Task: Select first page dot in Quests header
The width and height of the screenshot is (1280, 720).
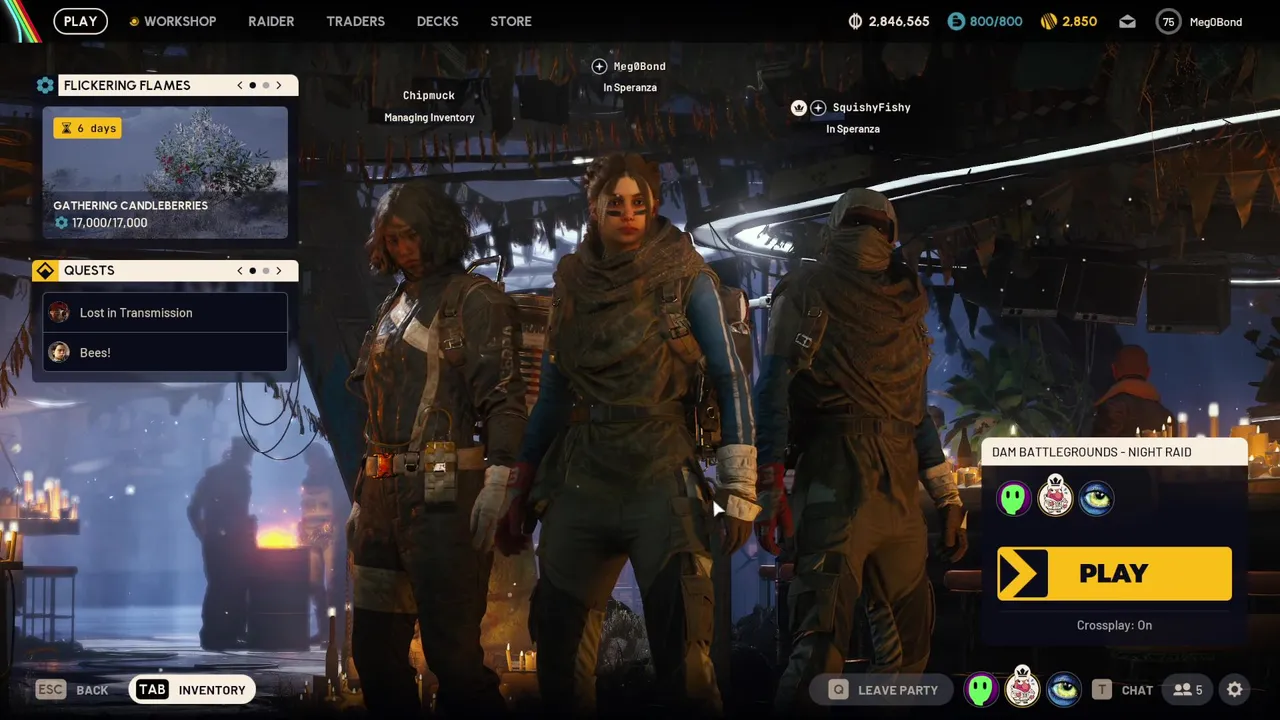Action: 253,270
